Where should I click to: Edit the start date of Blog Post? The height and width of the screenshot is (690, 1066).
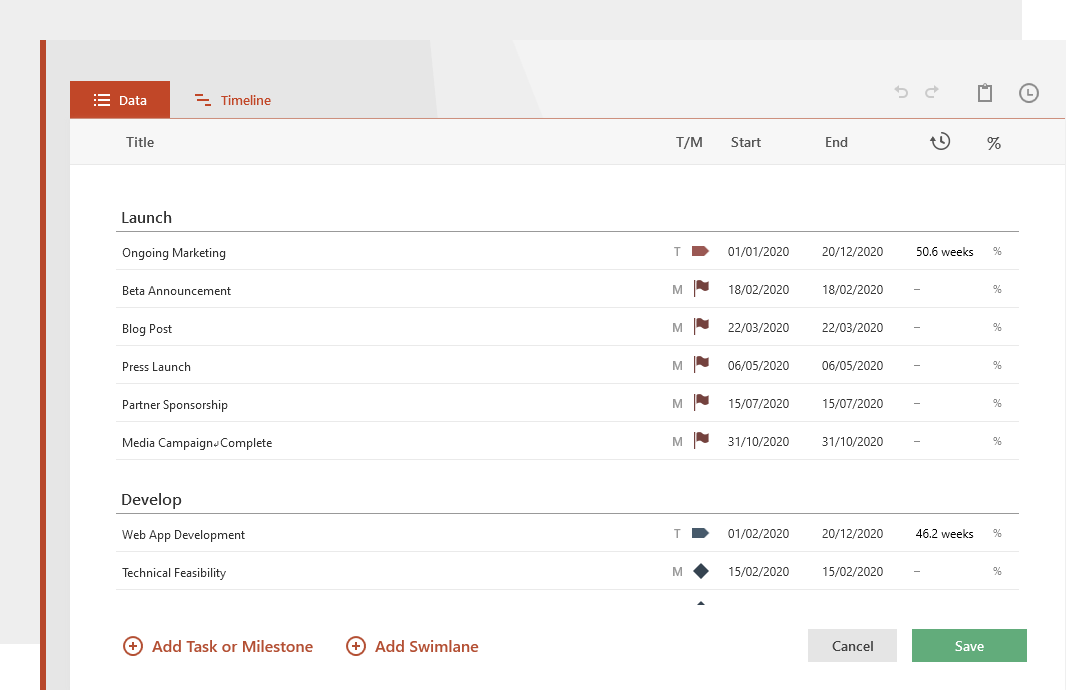tap(758, 327)
